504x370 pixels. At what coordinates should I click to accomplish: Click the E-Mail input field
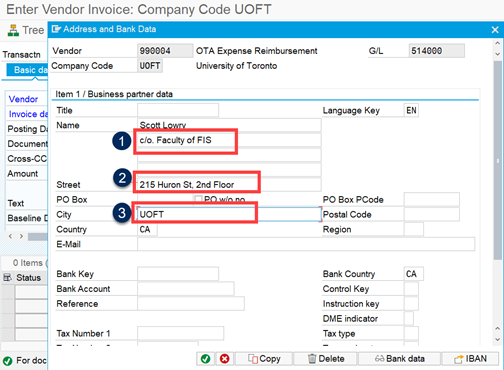(x=306, y=244)
